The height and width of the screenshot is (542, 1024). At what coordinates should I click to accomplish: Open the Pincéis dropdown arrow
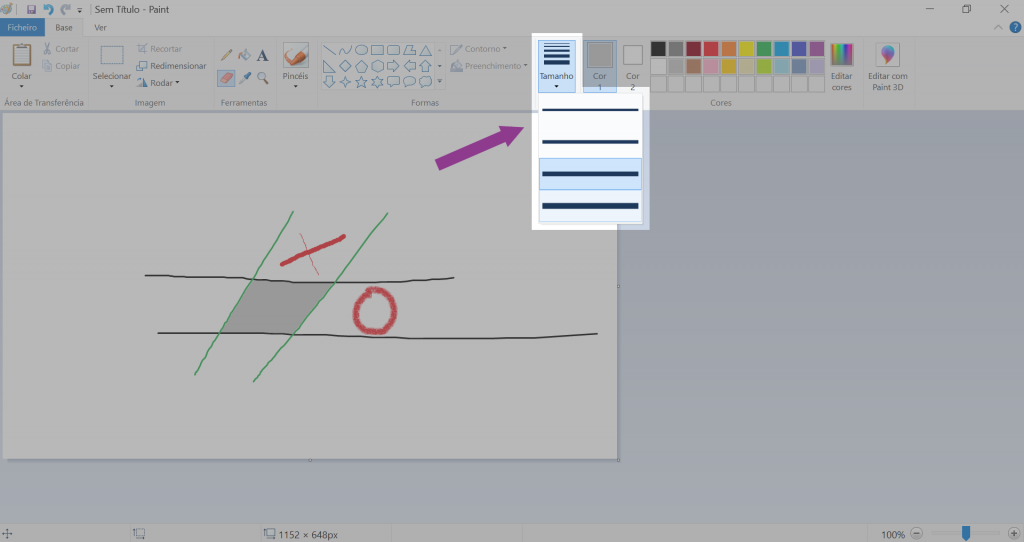(295, 86)
